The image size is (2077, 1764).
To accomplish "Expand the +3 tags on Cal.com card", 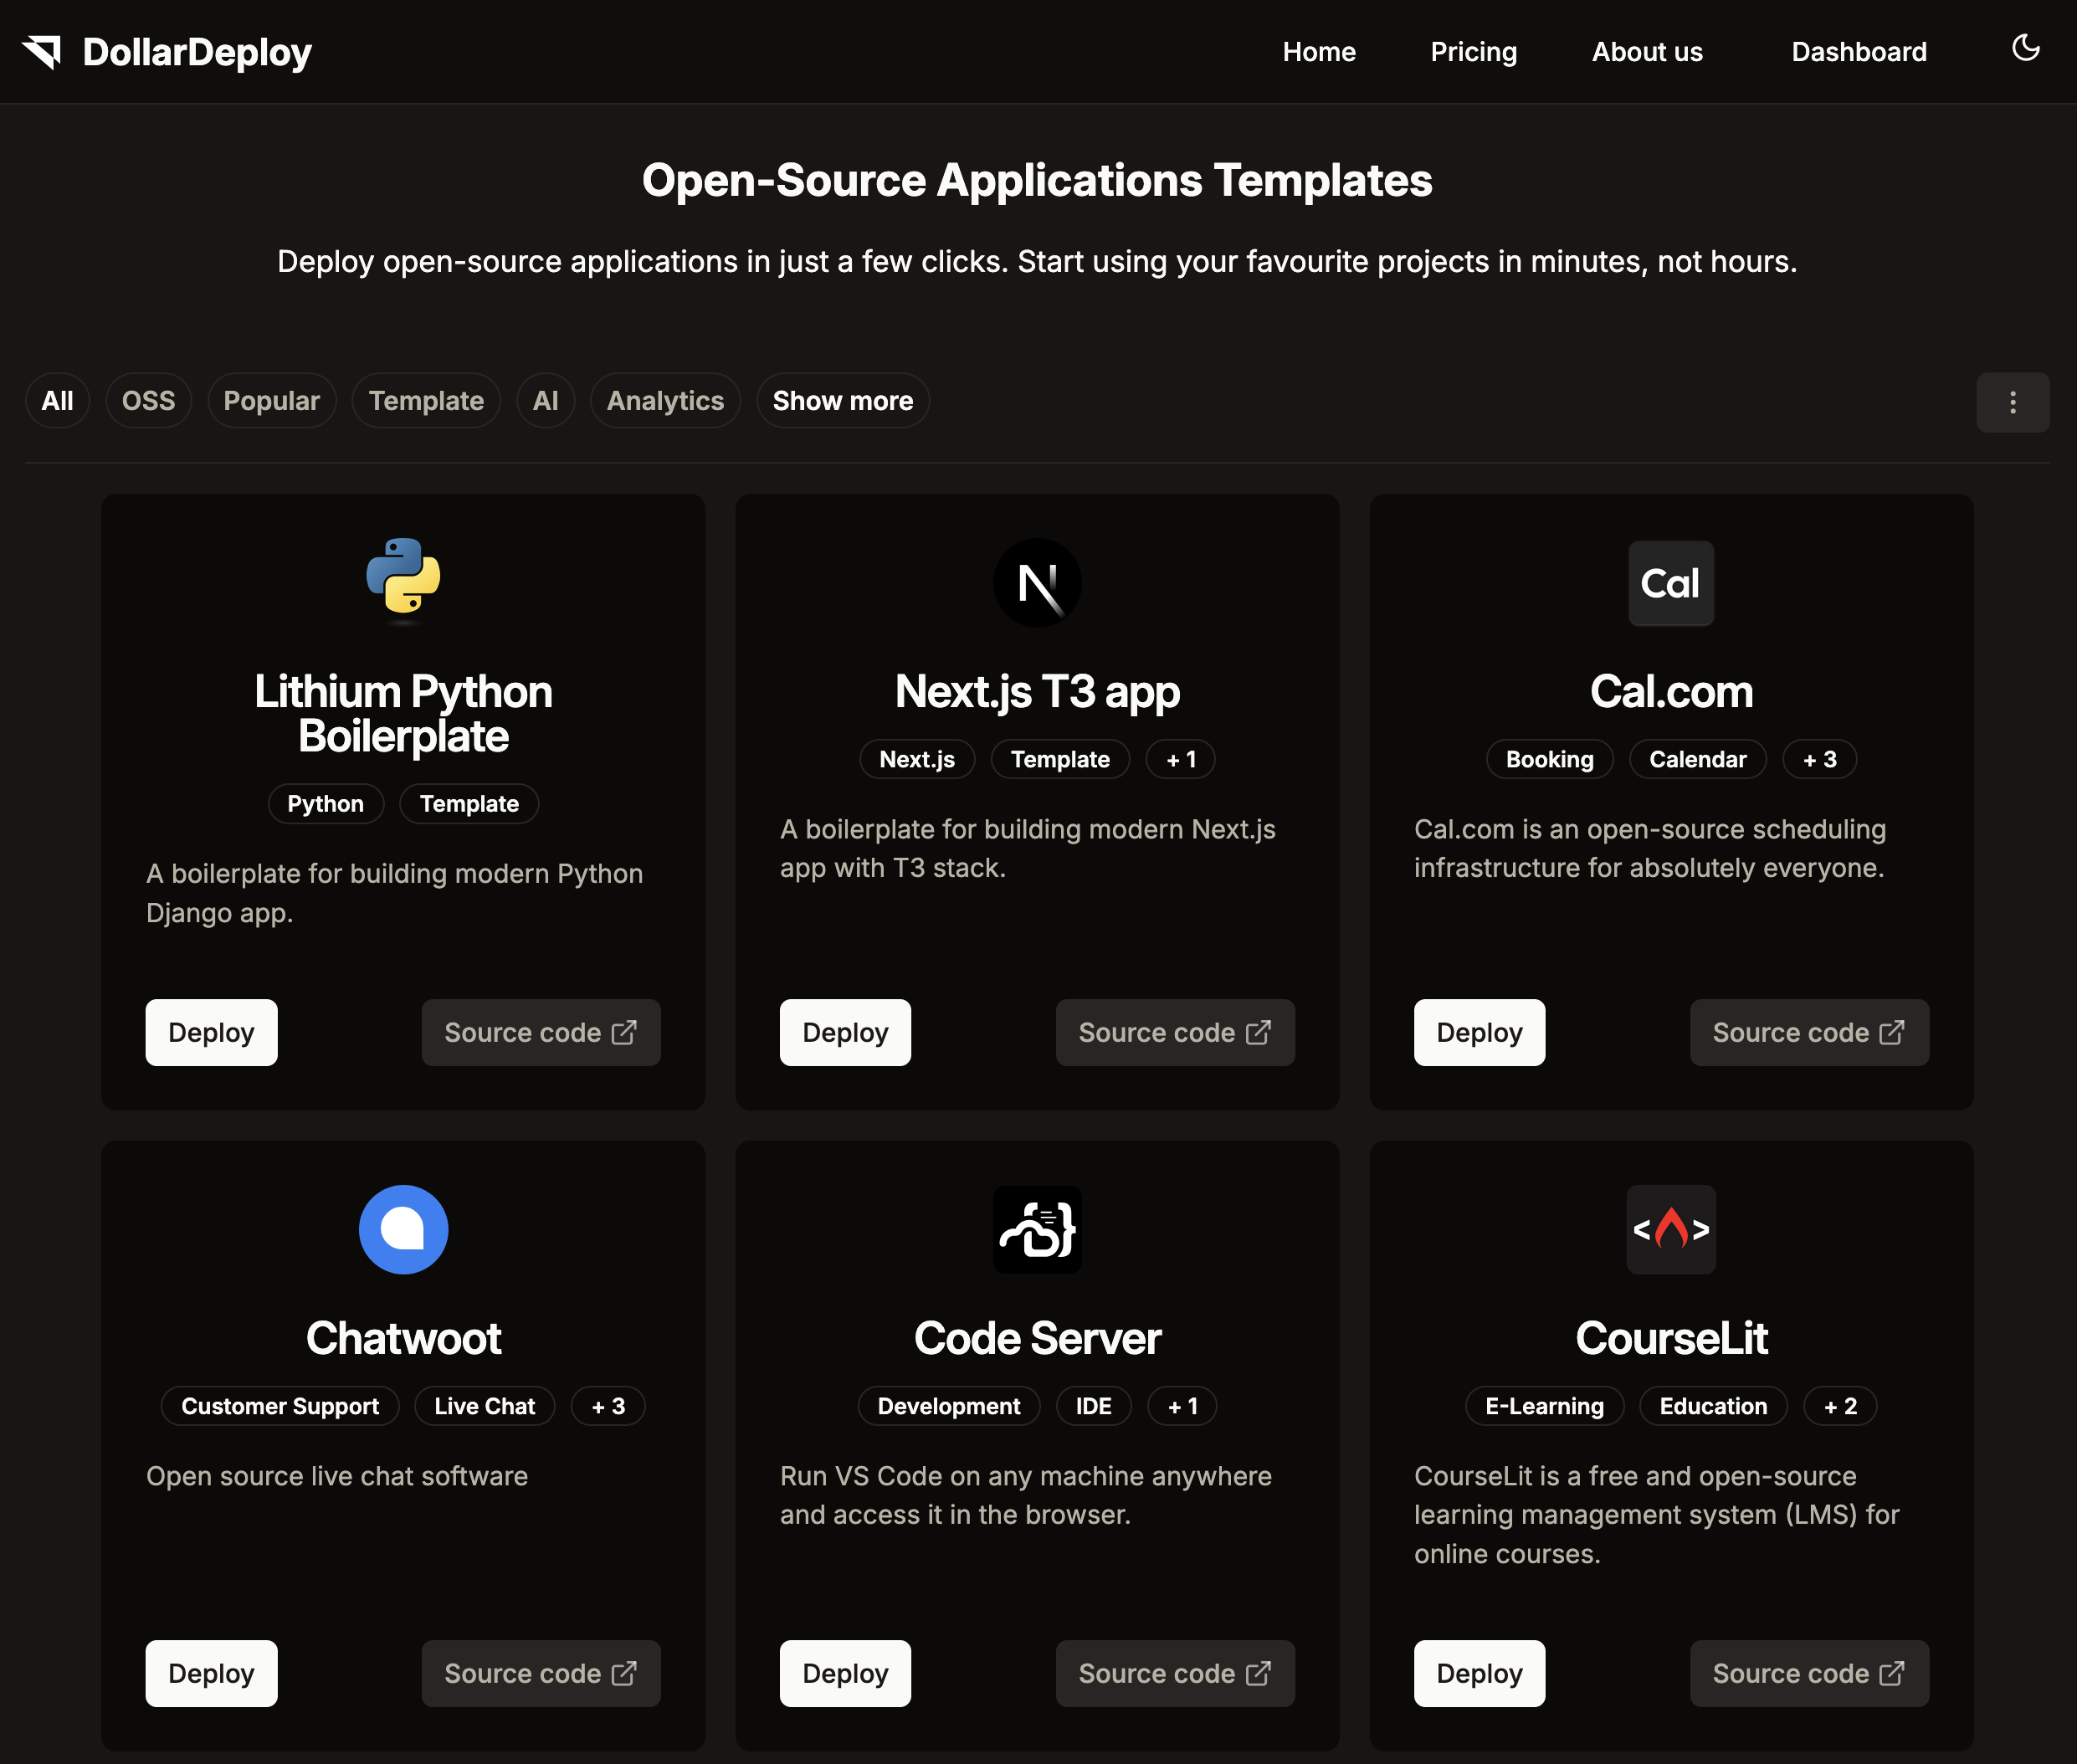I will coord(1820,759).
